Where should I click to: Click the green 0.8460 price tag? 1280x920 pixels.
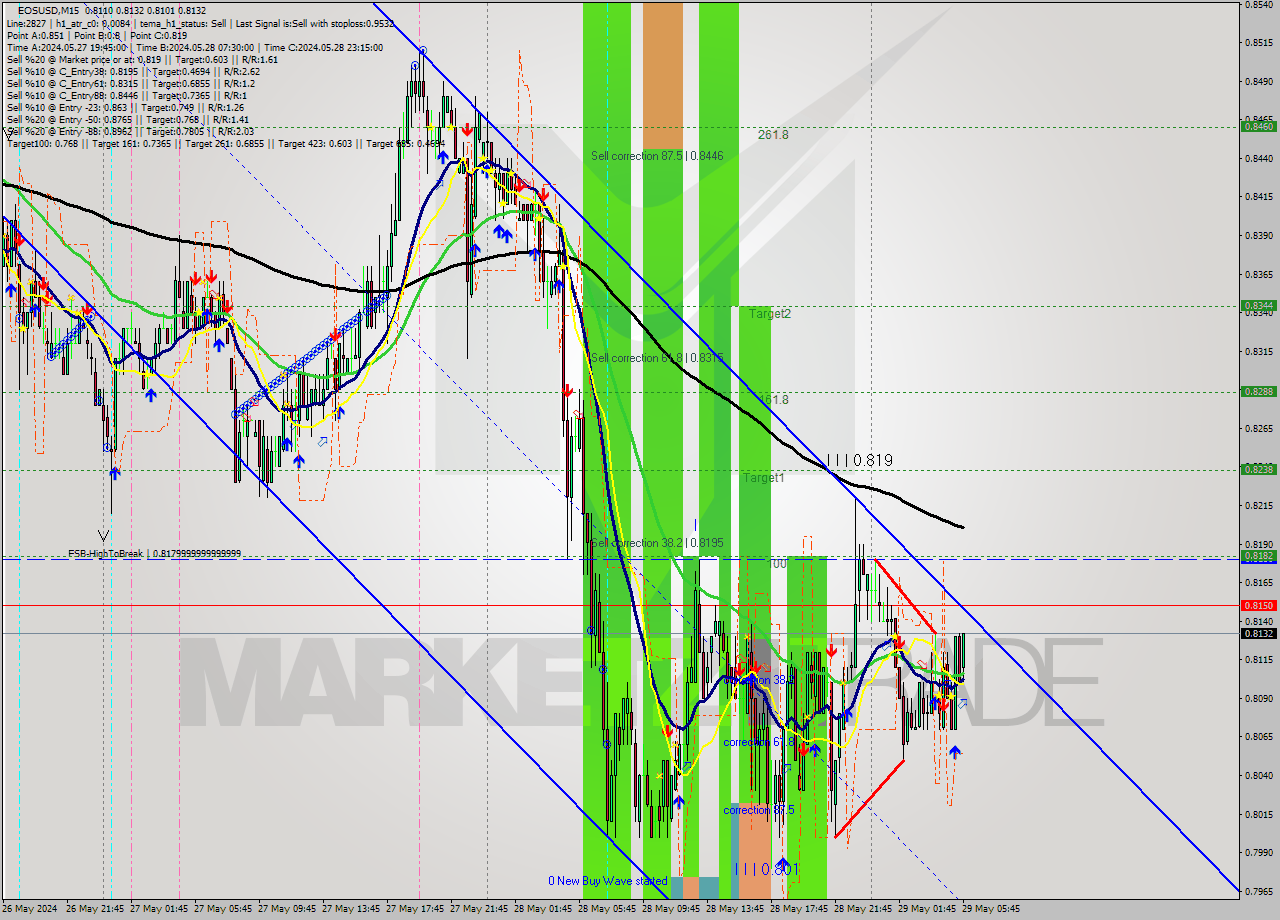[1258, 127]
